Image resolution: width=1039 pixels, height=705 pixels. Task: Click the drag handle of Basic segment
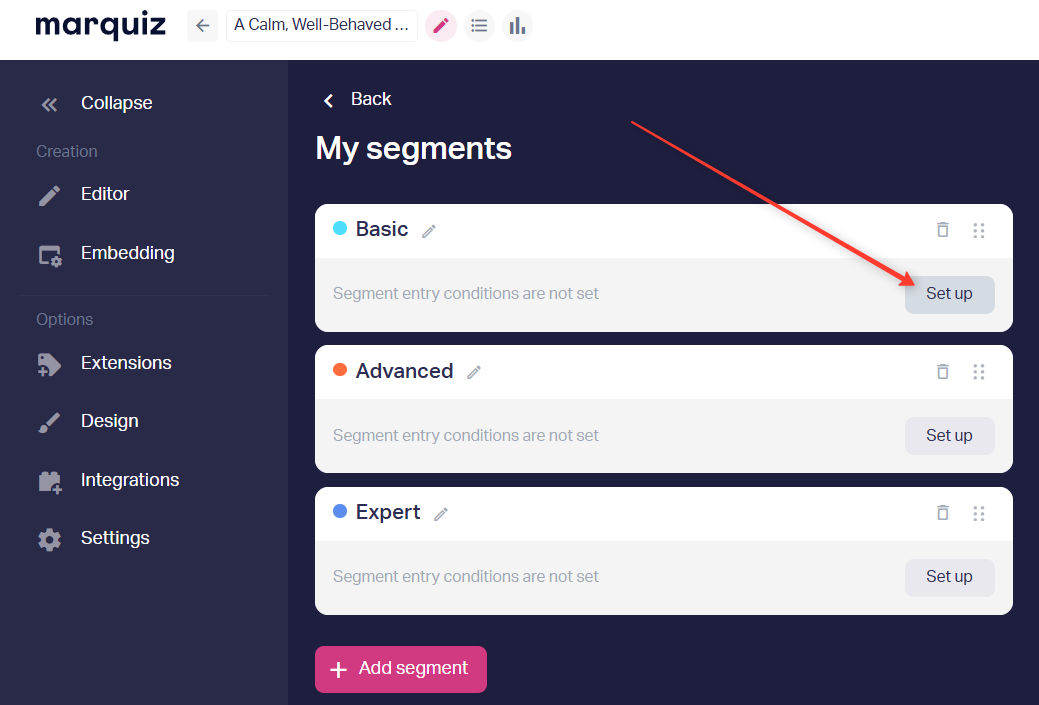[979, 230]
